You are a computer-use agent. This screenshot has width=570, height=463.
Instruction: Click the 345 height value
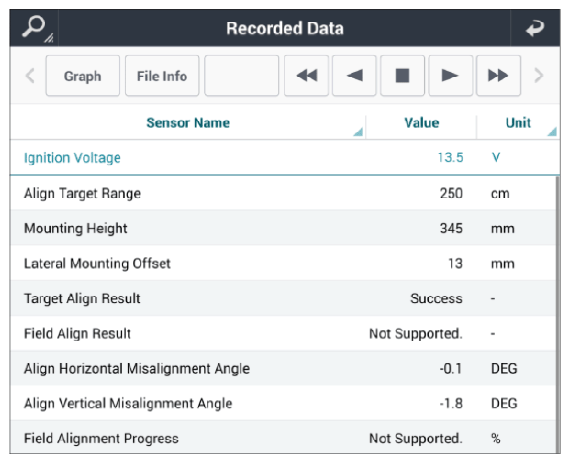(451, 228)
